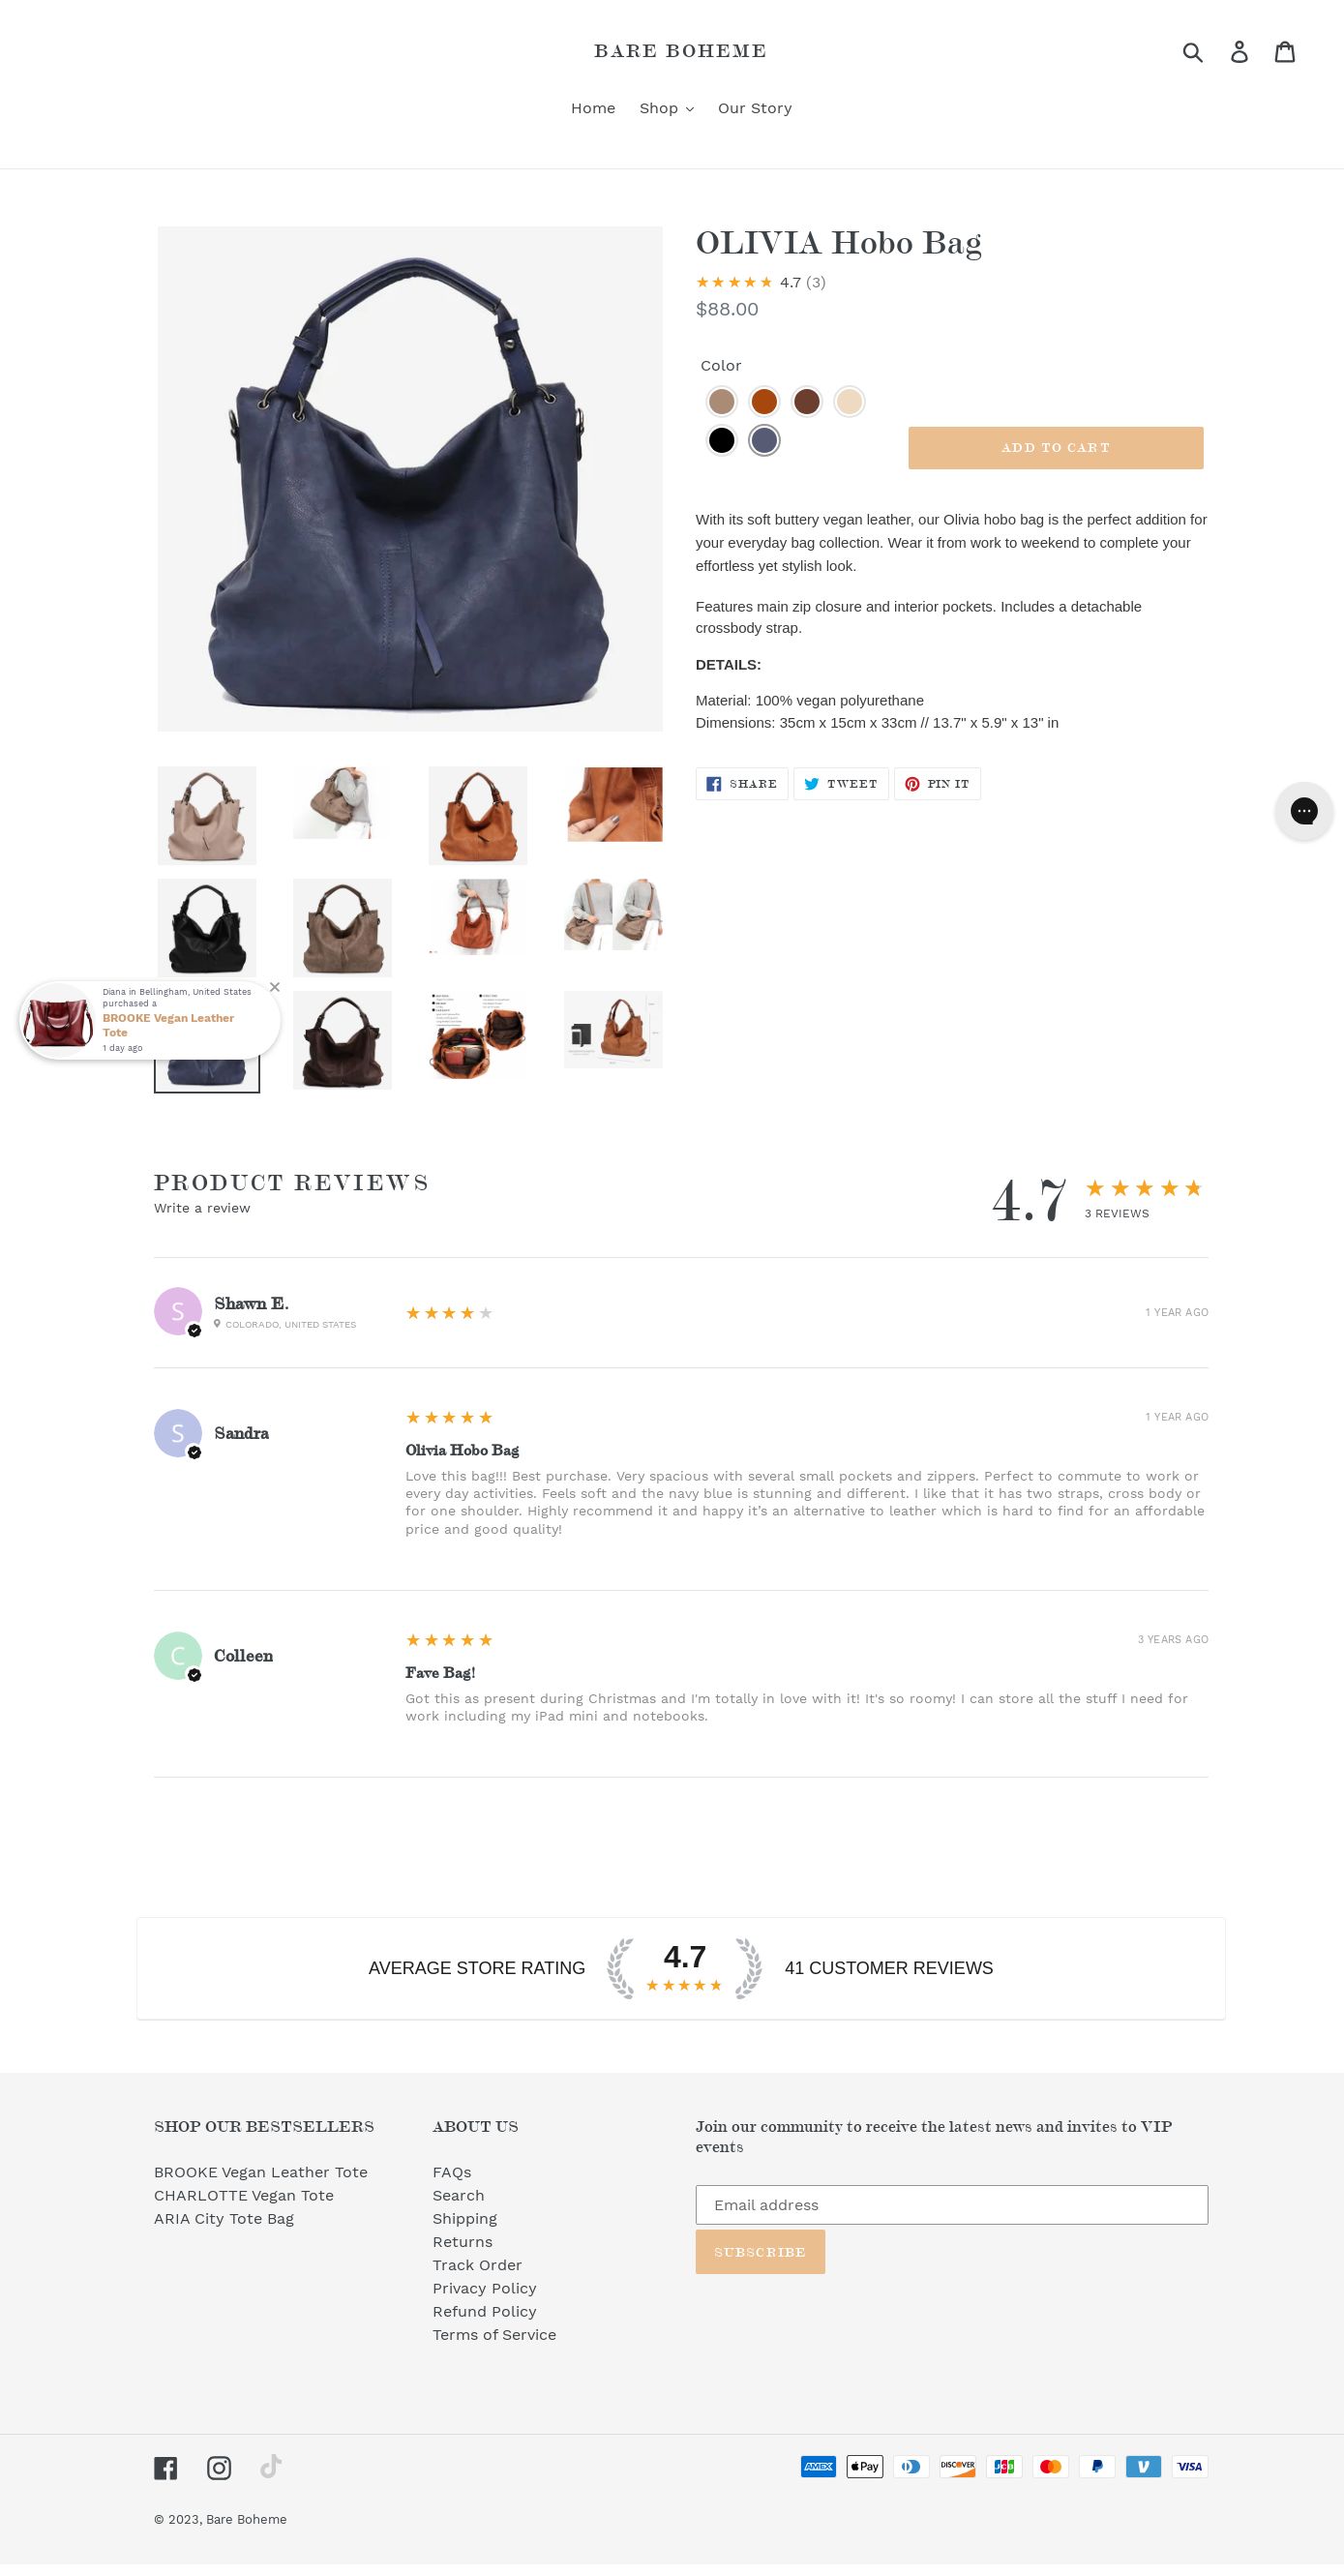Click the account login icon
This screenshot has width=1344, height=2576.
point(1239,52)
